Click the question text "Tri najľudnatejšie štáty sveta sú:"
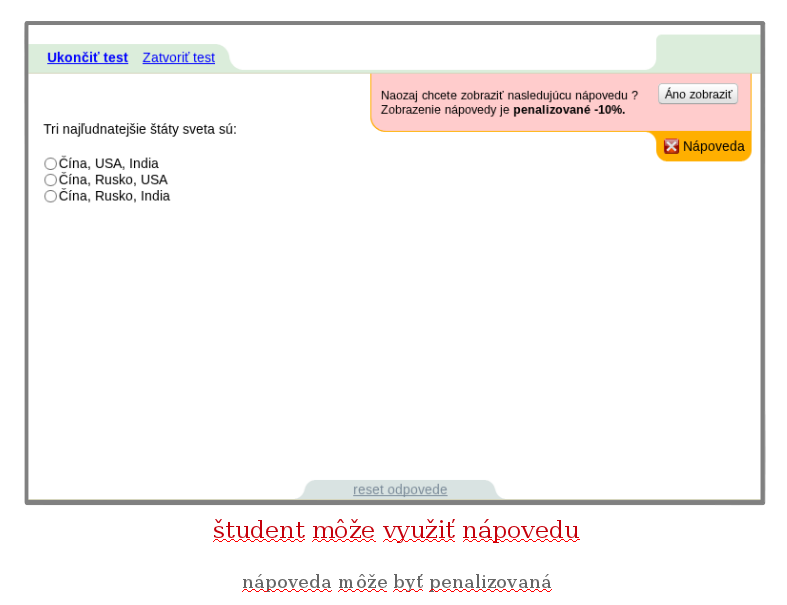This screenshot has width=787, height=605. pyautogui.click(x=140, y=130)
